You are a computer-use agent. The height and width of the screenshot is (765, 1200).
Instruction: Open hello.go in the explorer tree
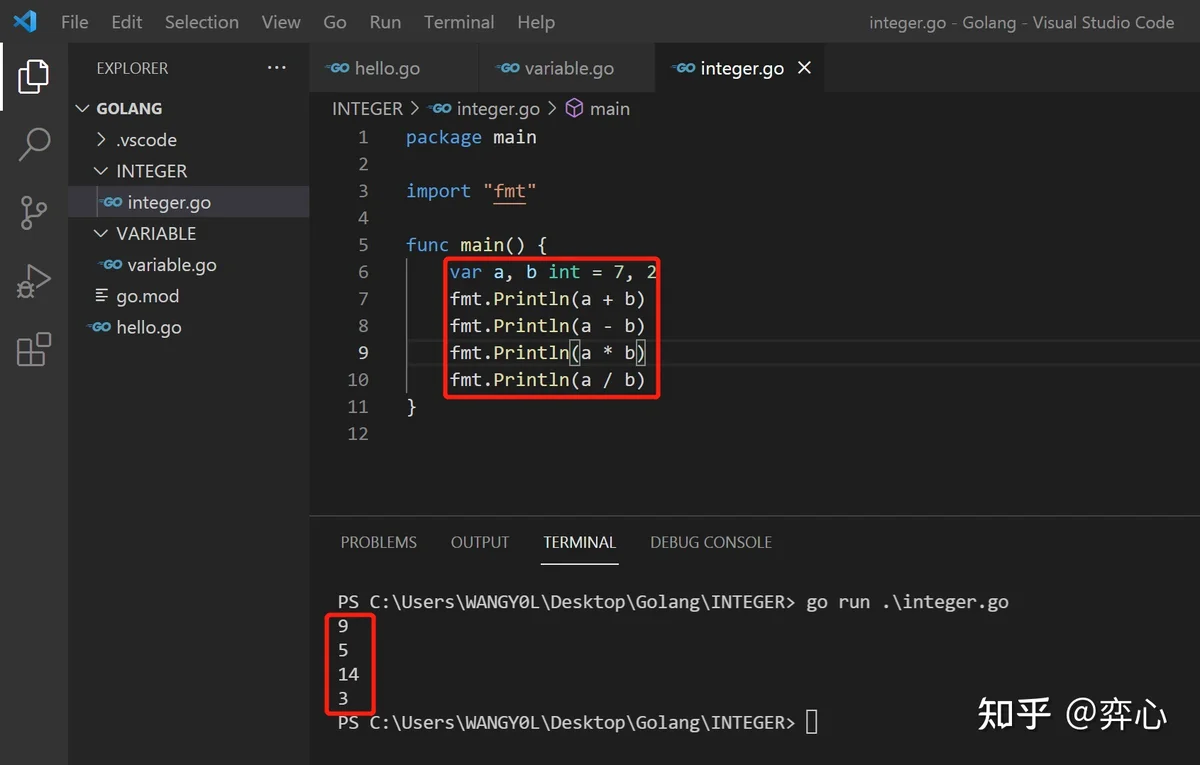click(189, 327)
